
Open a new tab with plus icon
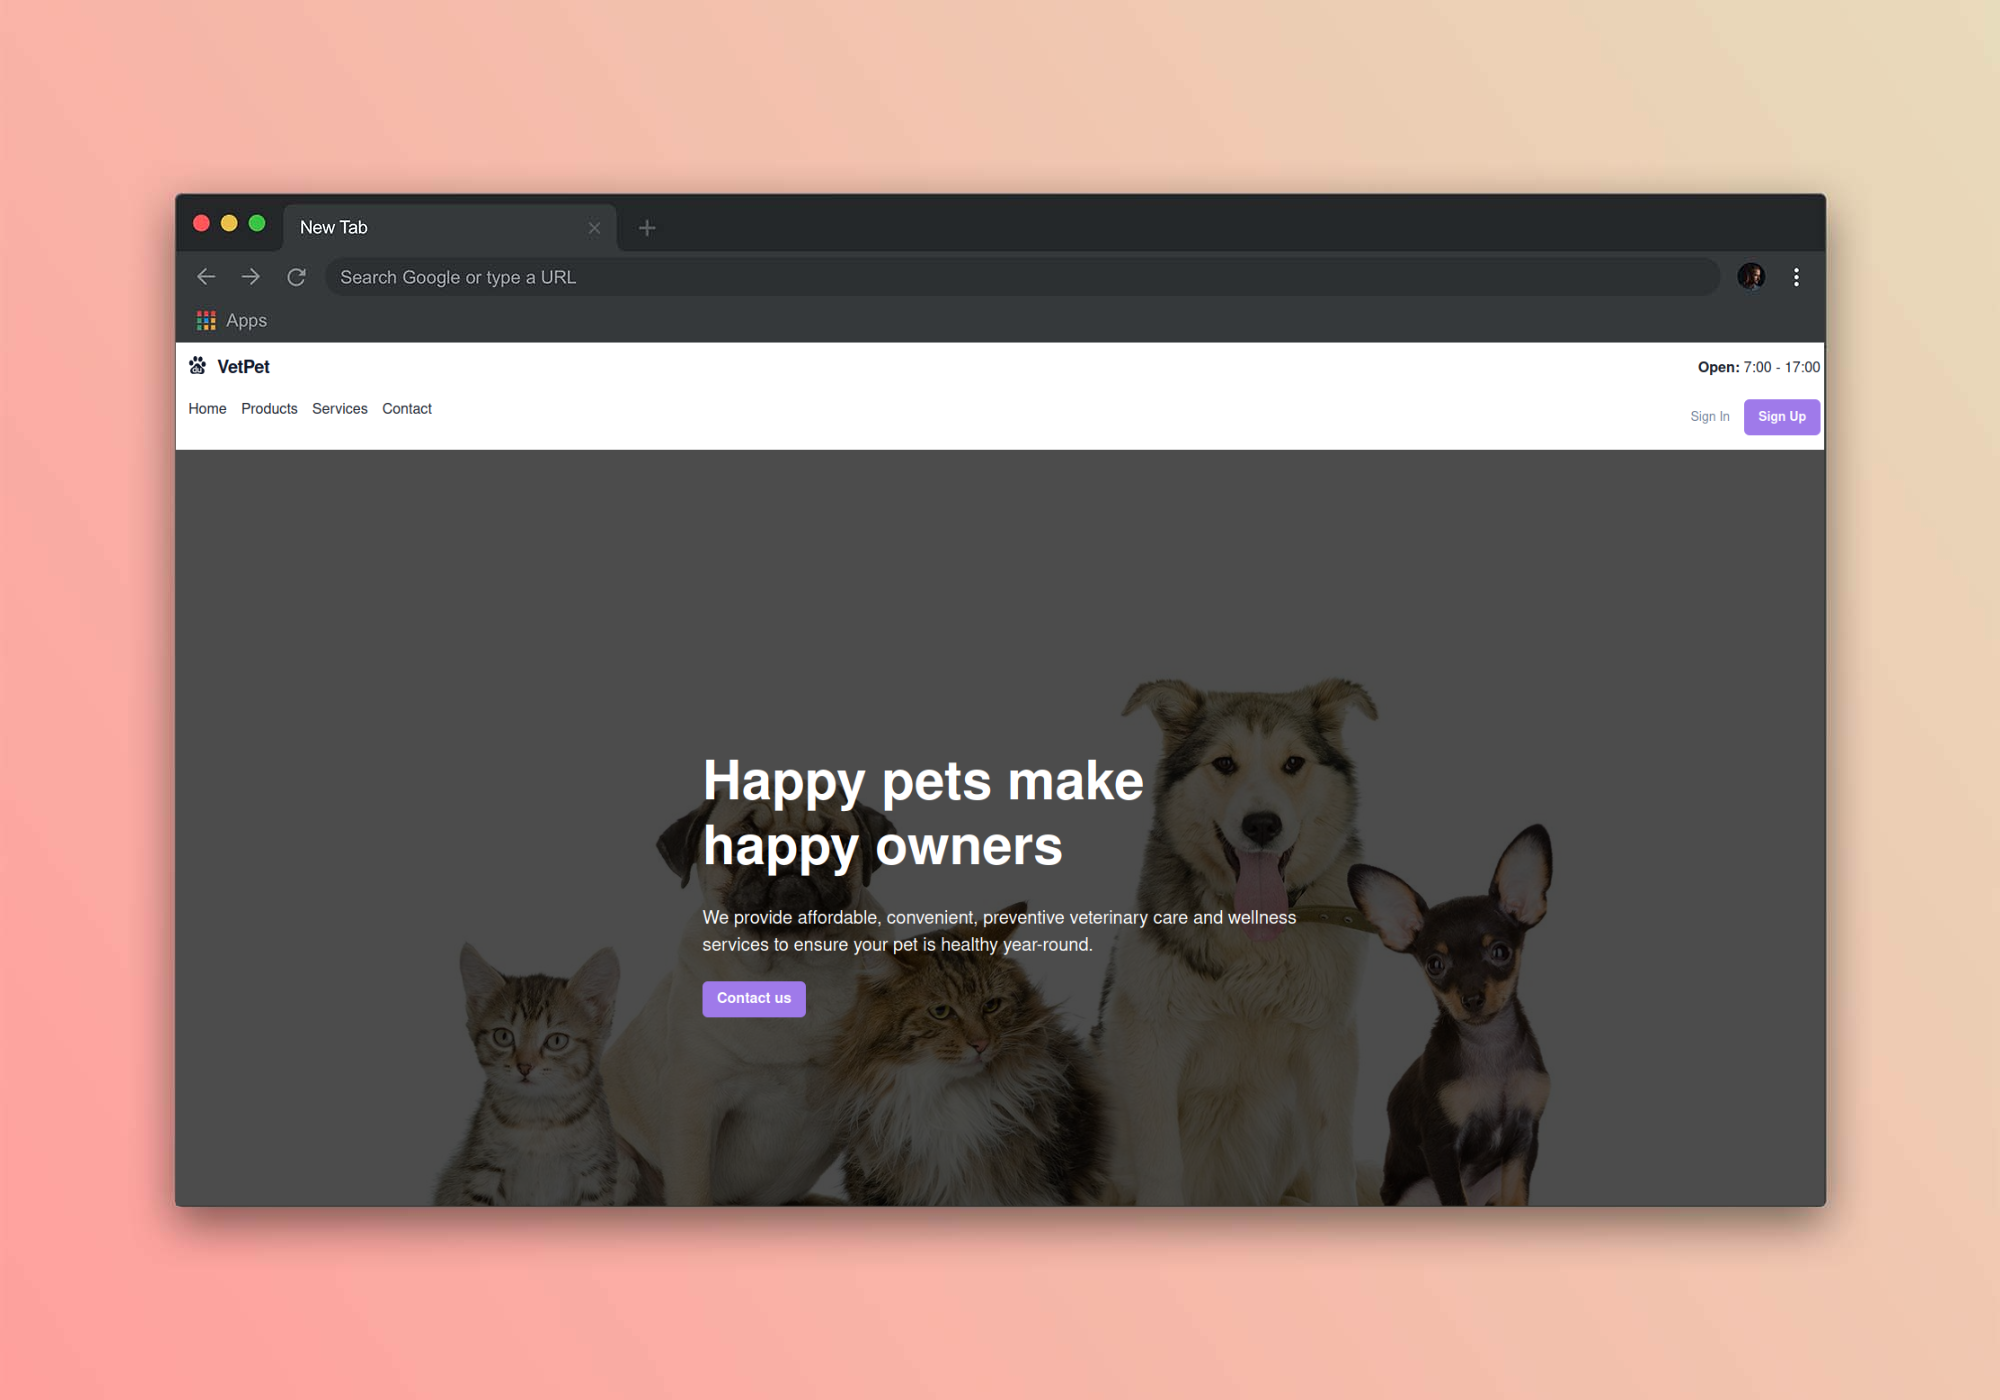tap(647, 228)
